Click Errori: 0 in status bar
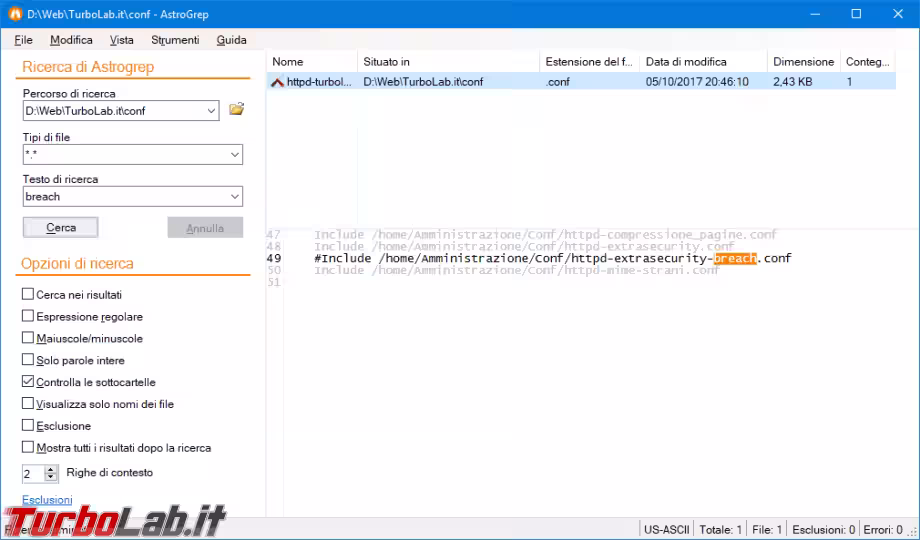This screenshot has height=540, width=920. coord(884,530)
